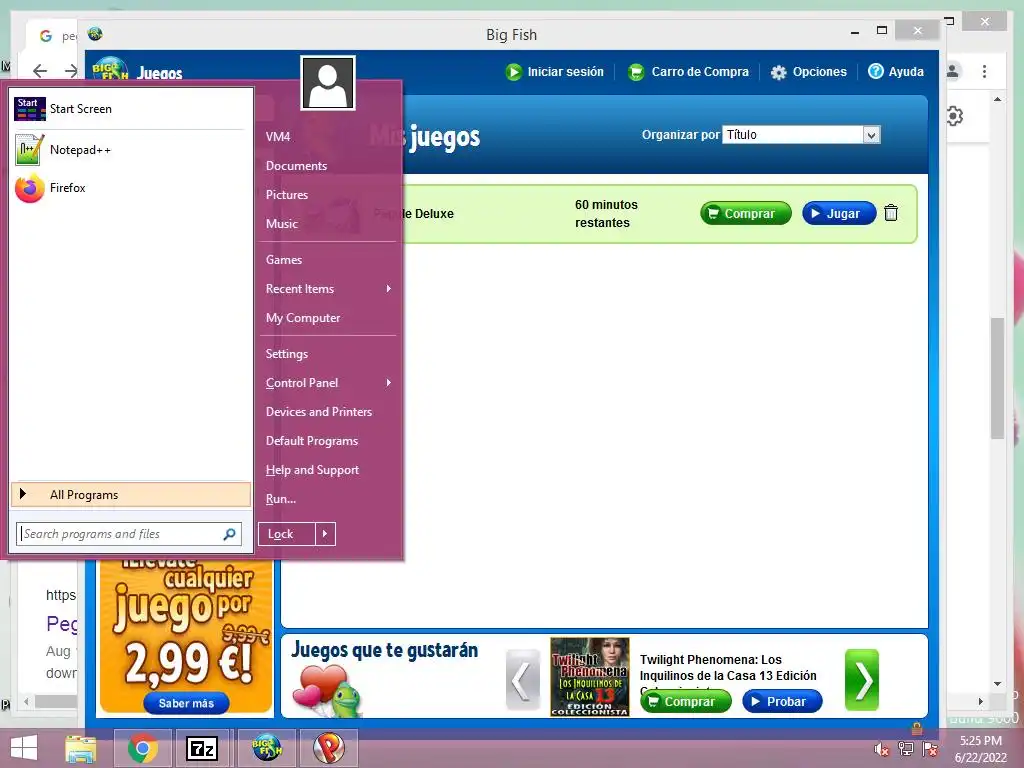This screenshot has width=1024, height=768.
Task: Click the Windows Start button
Action: pyautogui.click(x=24, y=748)
